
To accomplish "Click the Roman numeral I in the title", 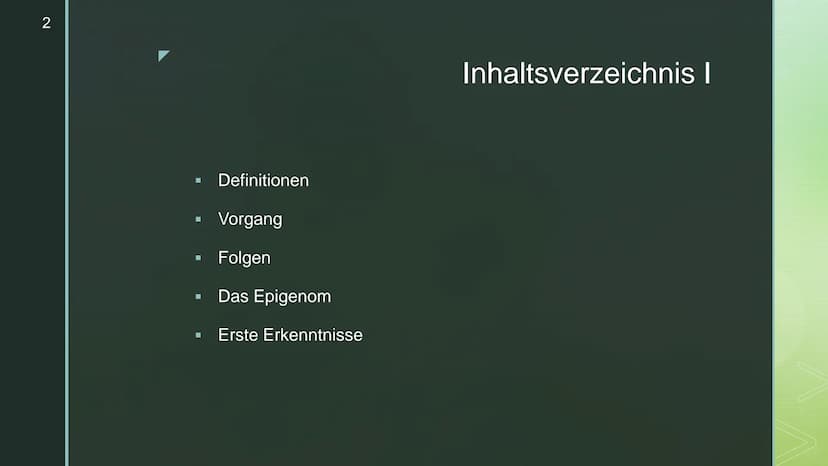I will tap(707, 73).
